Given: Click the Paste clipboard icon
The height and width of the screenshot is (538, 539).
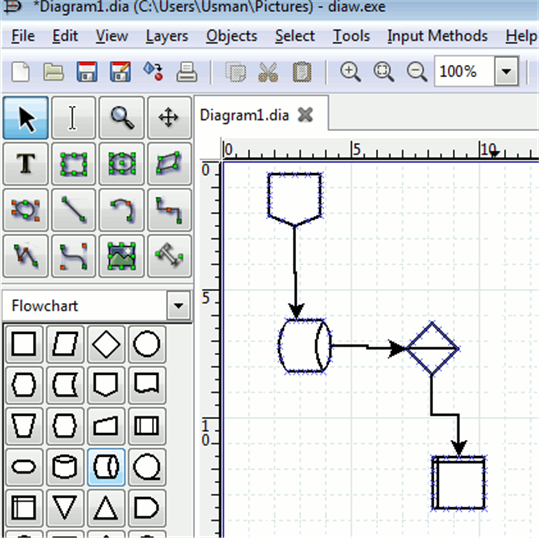Looking at the screenshot, I should (x=302, y=72).
